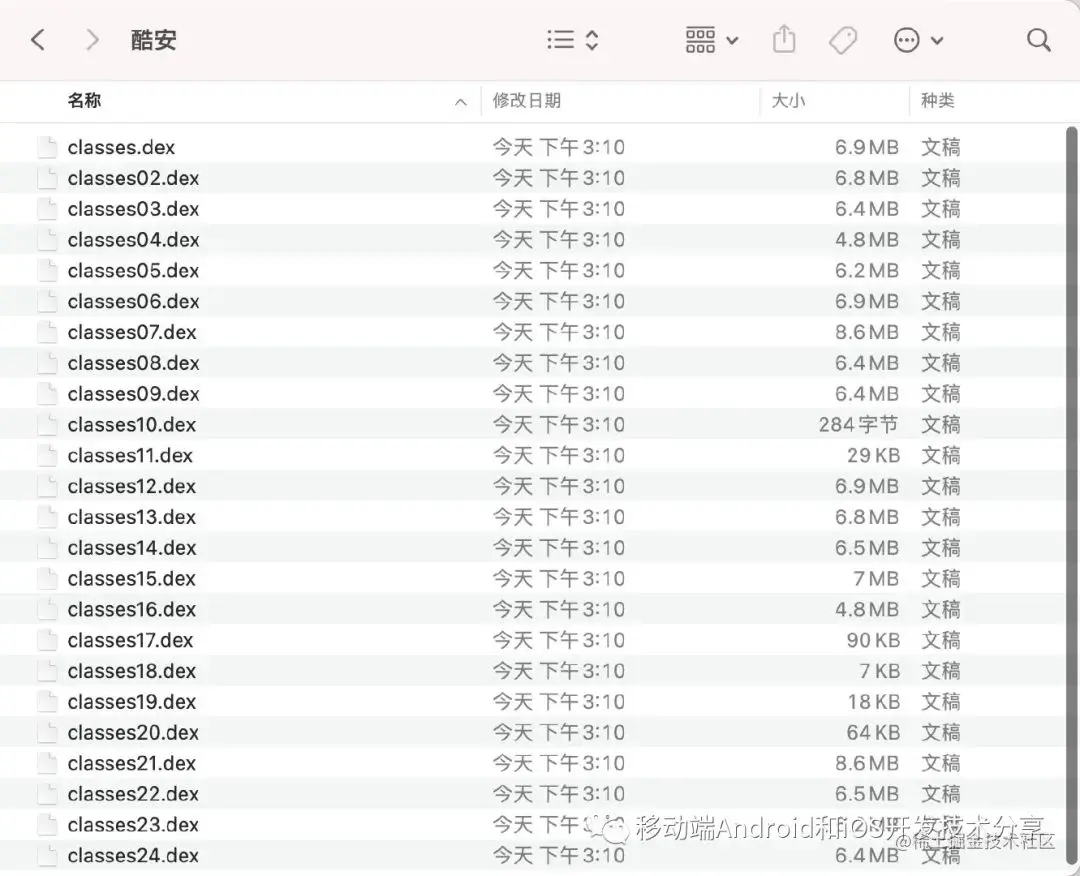Sort by the 大小 column header
Viewport: 1080px width, 876px height.
coord(788,101)
